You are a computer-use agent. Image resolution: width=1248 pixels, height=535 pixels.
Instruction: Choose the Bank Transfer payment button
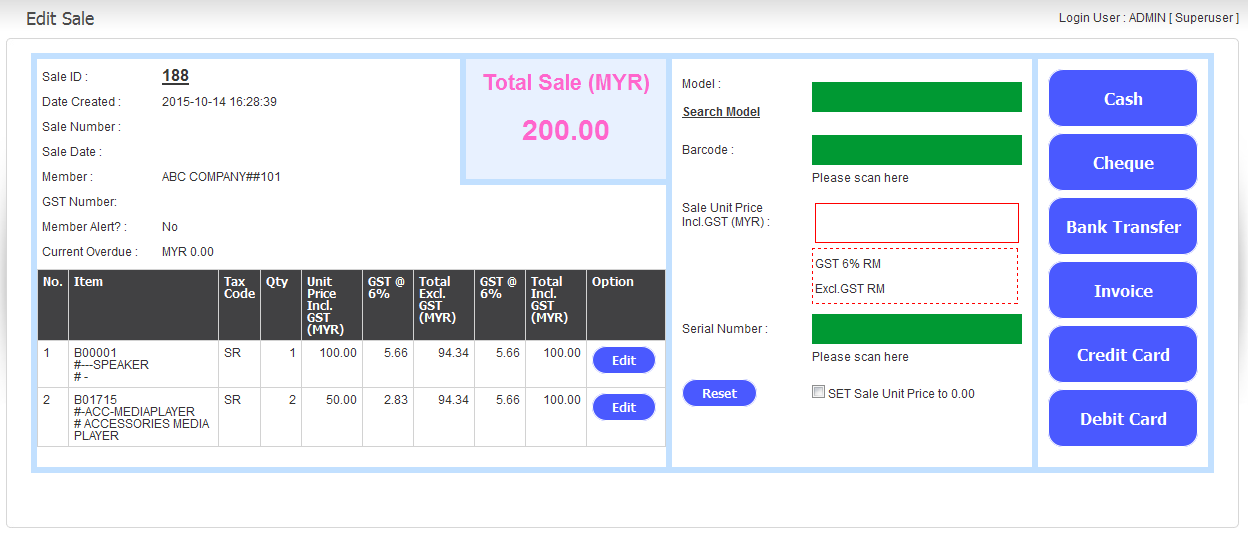click(1122, 227)
